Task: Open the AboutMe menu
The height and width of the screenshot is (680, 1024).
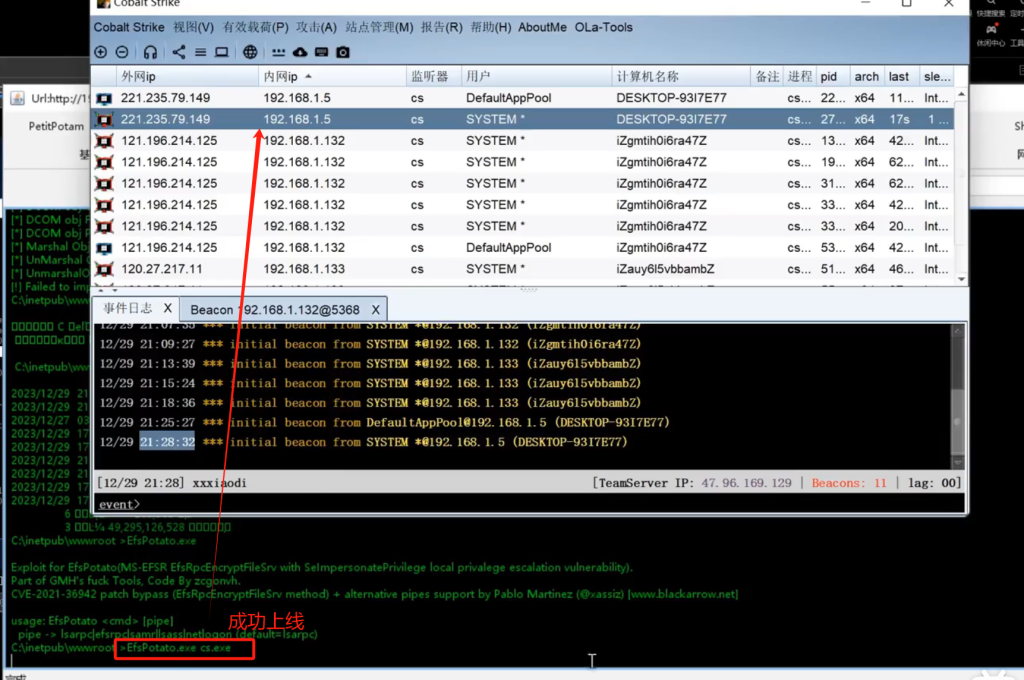Action: coord(543,27)
